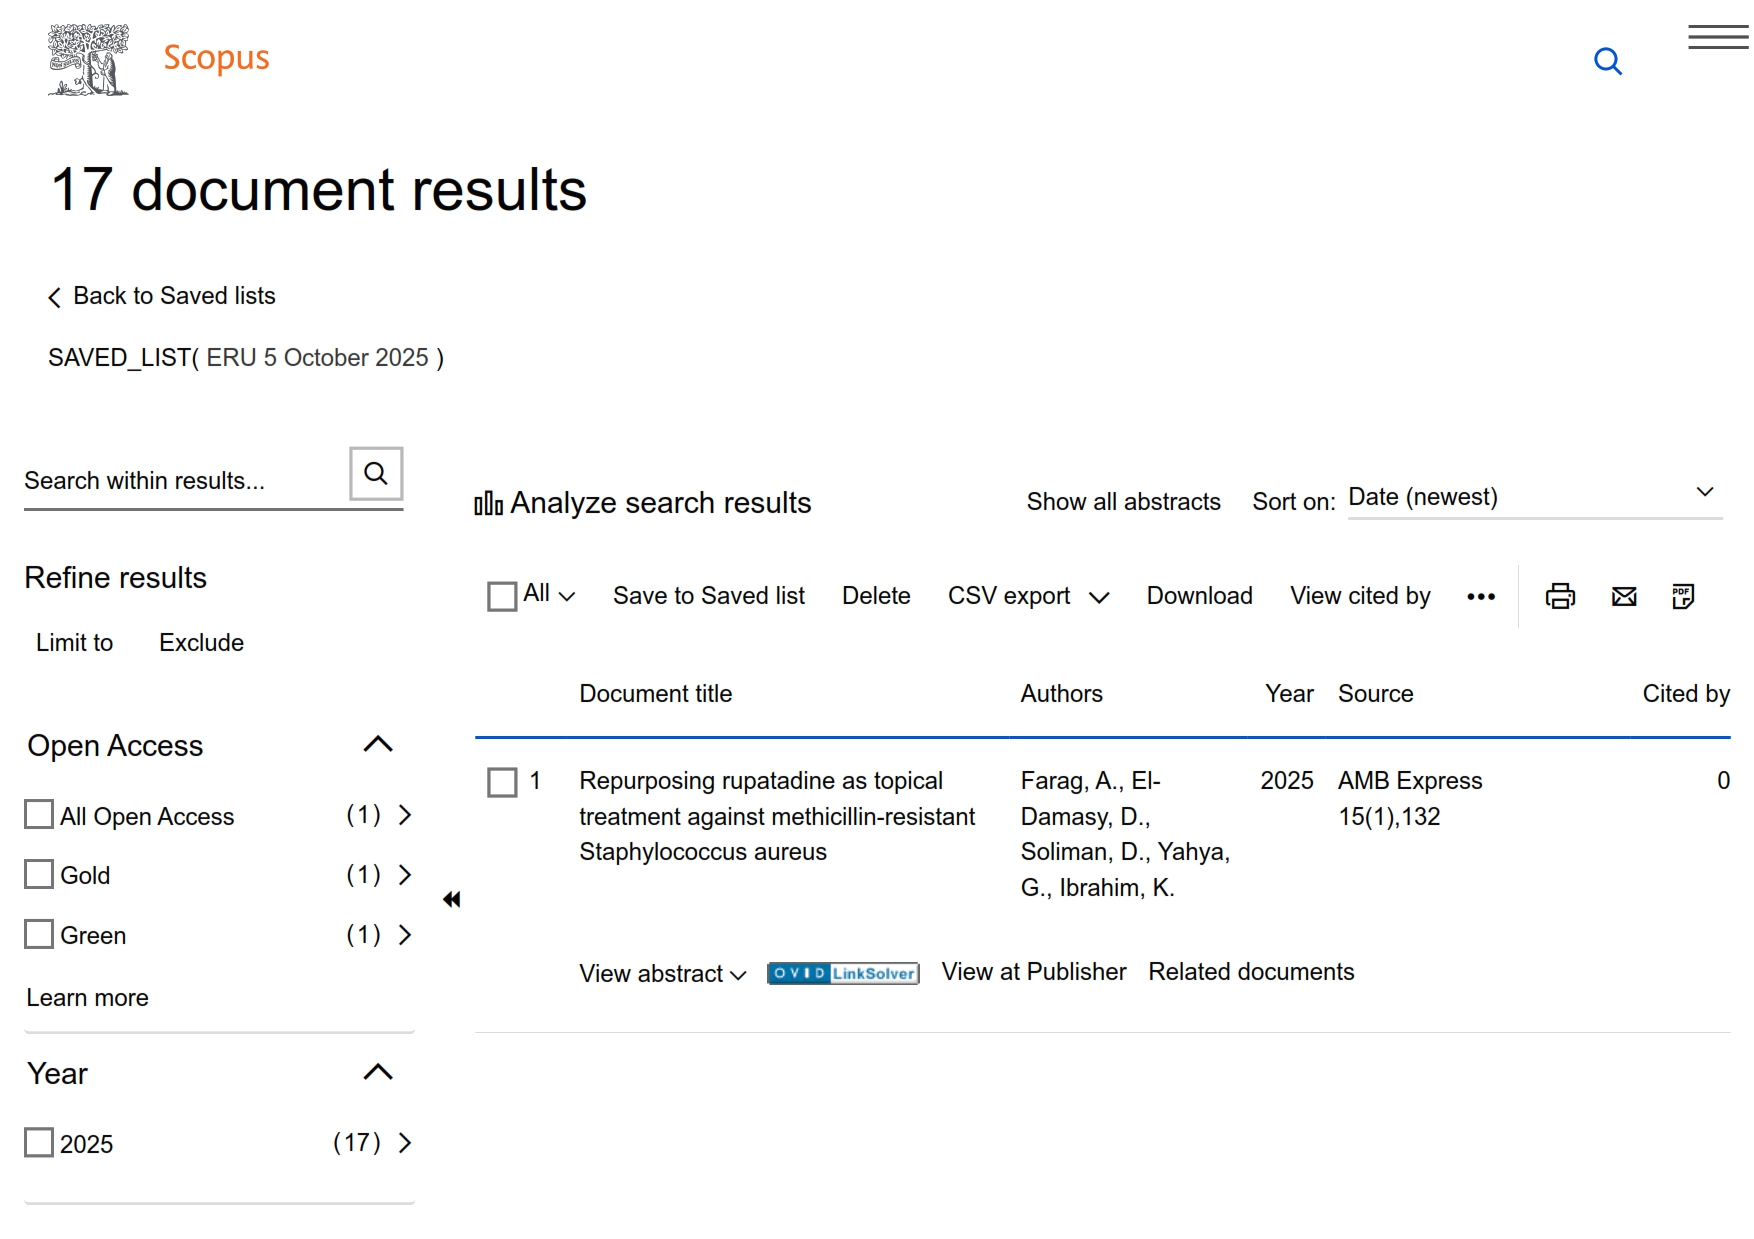Screen dimensions: 1754x1239
Task: Click the search within results magnifier button
Action: (376, 474)
